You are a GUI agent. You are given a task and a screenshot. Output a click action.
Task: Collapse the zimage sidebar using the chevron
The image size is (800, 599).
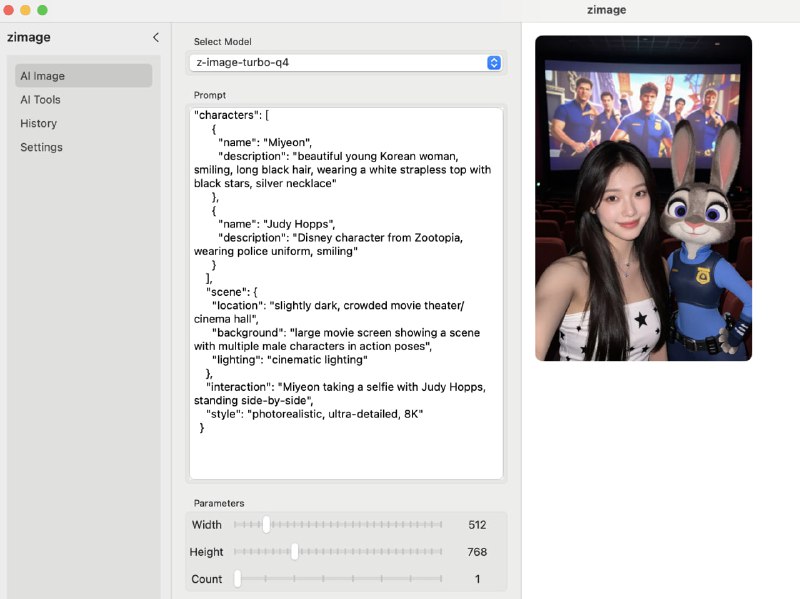pyautogui.click(x=155, y=37)
